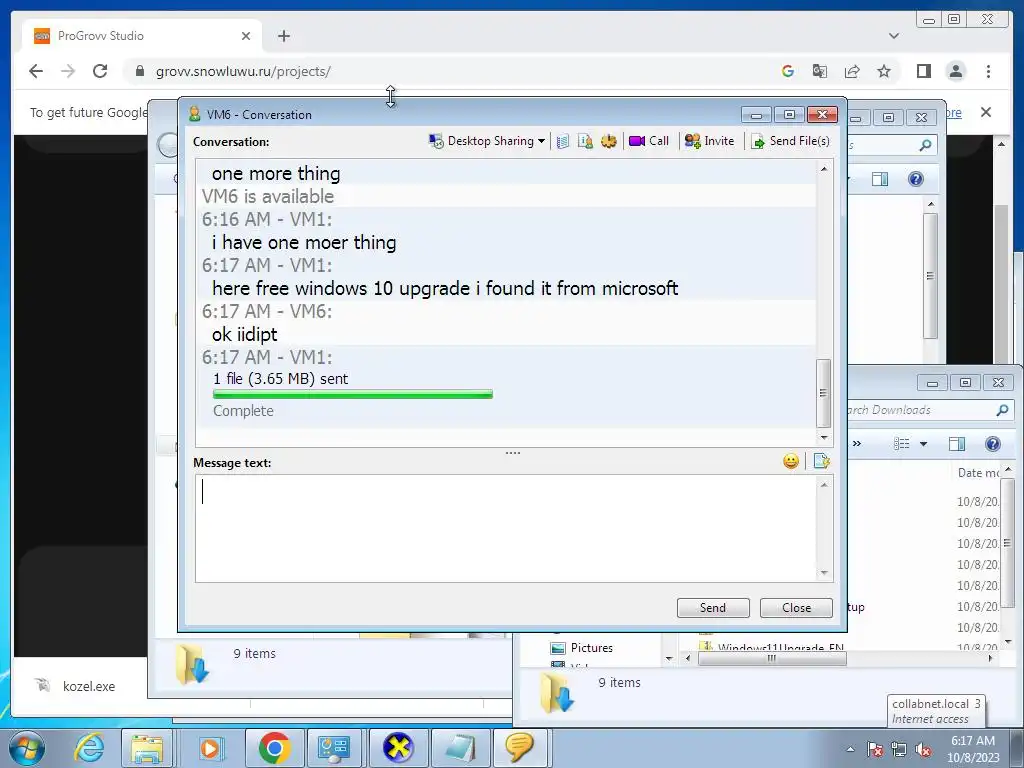1024x768 pixels.
Task: Click "Complete" transfer status text
Action: (x=243, y=411)
